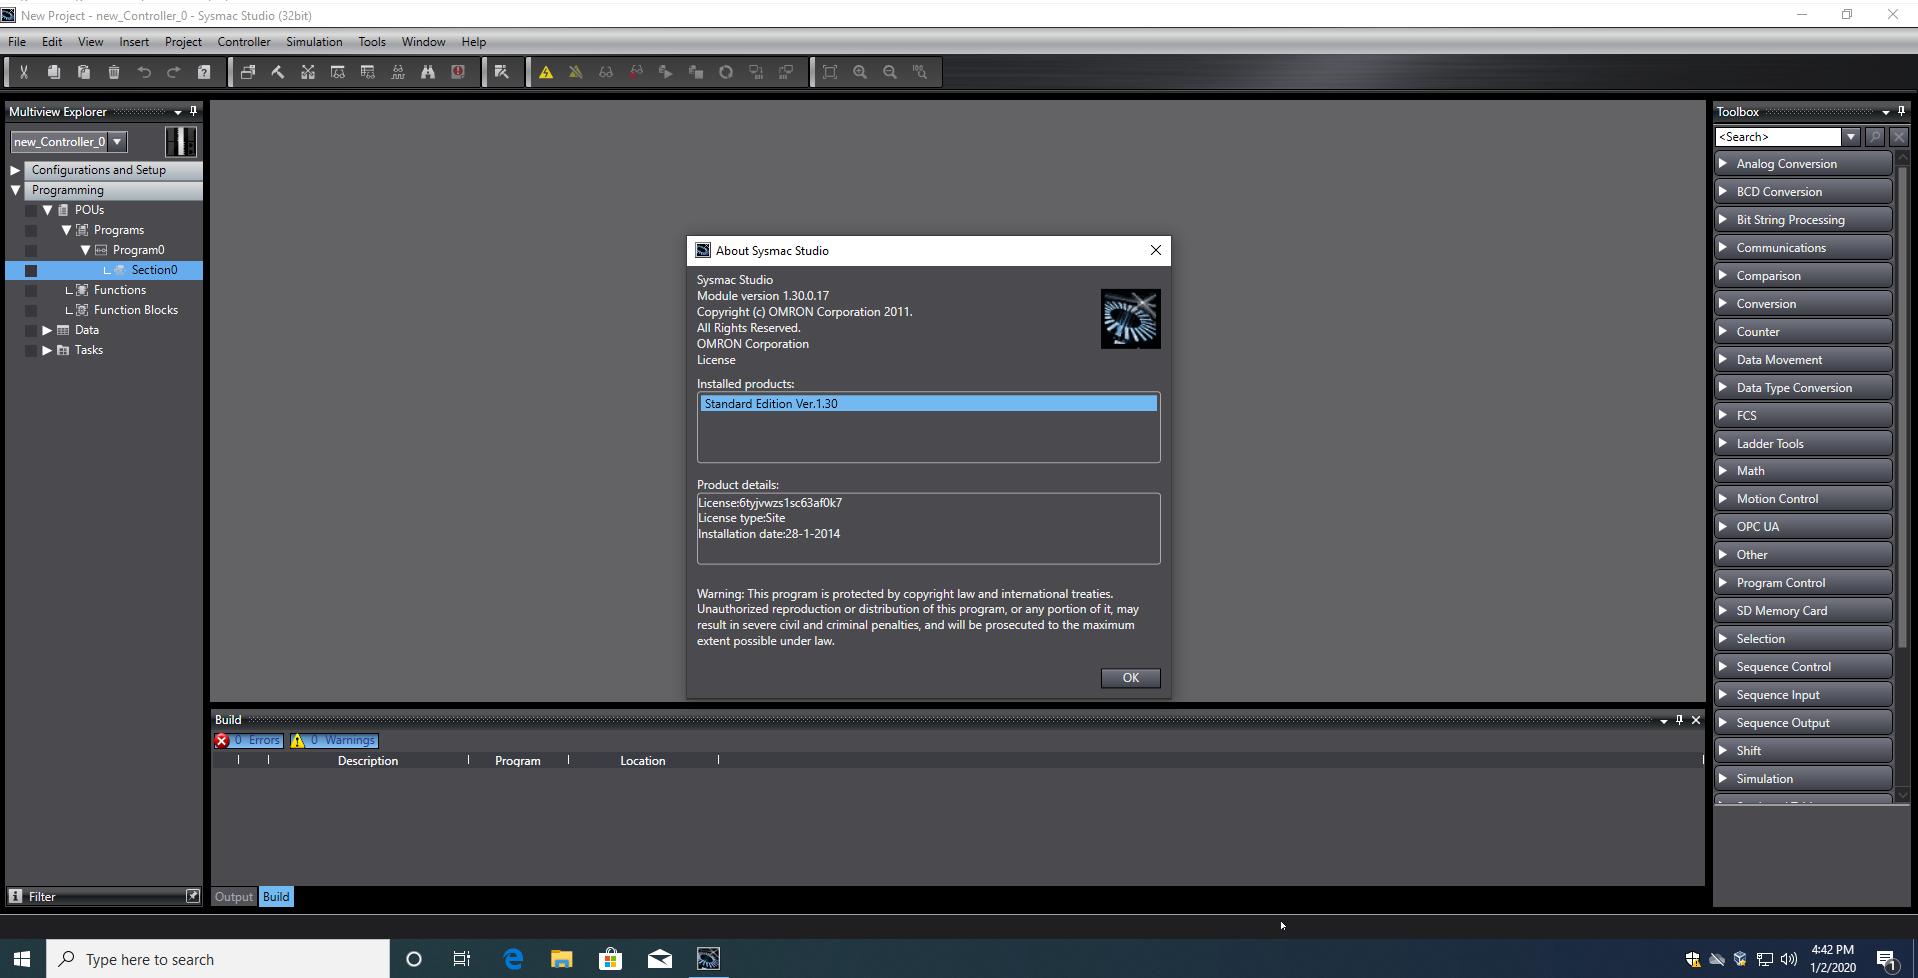Image resolution: width=1918 pixels, height=978 pixels.
Task: Toggle the 0 Errors filter in Build
Action: click(x=249, y=741)
